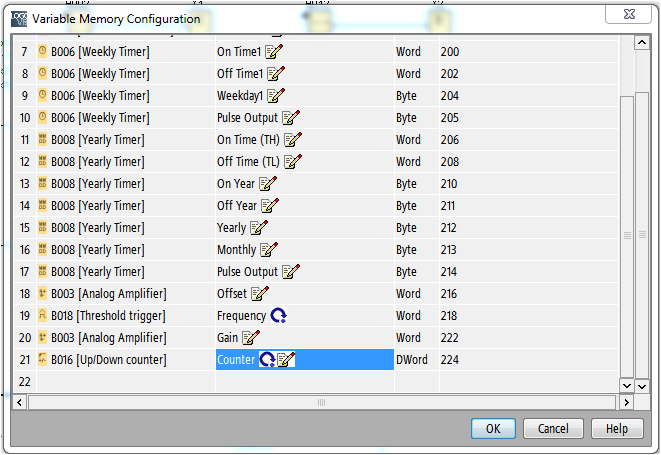
Task: Click the edit icon beside Offset
Action: coord(260,293)
